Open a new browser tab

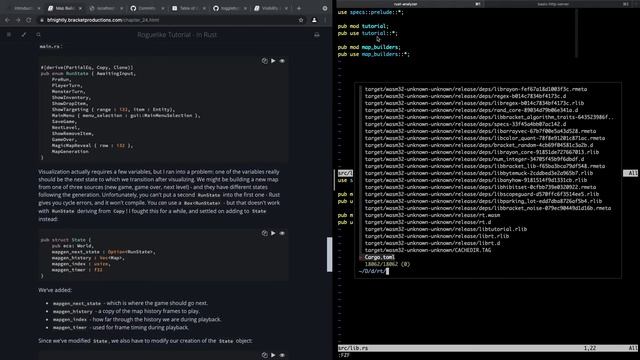coord(299,8)
